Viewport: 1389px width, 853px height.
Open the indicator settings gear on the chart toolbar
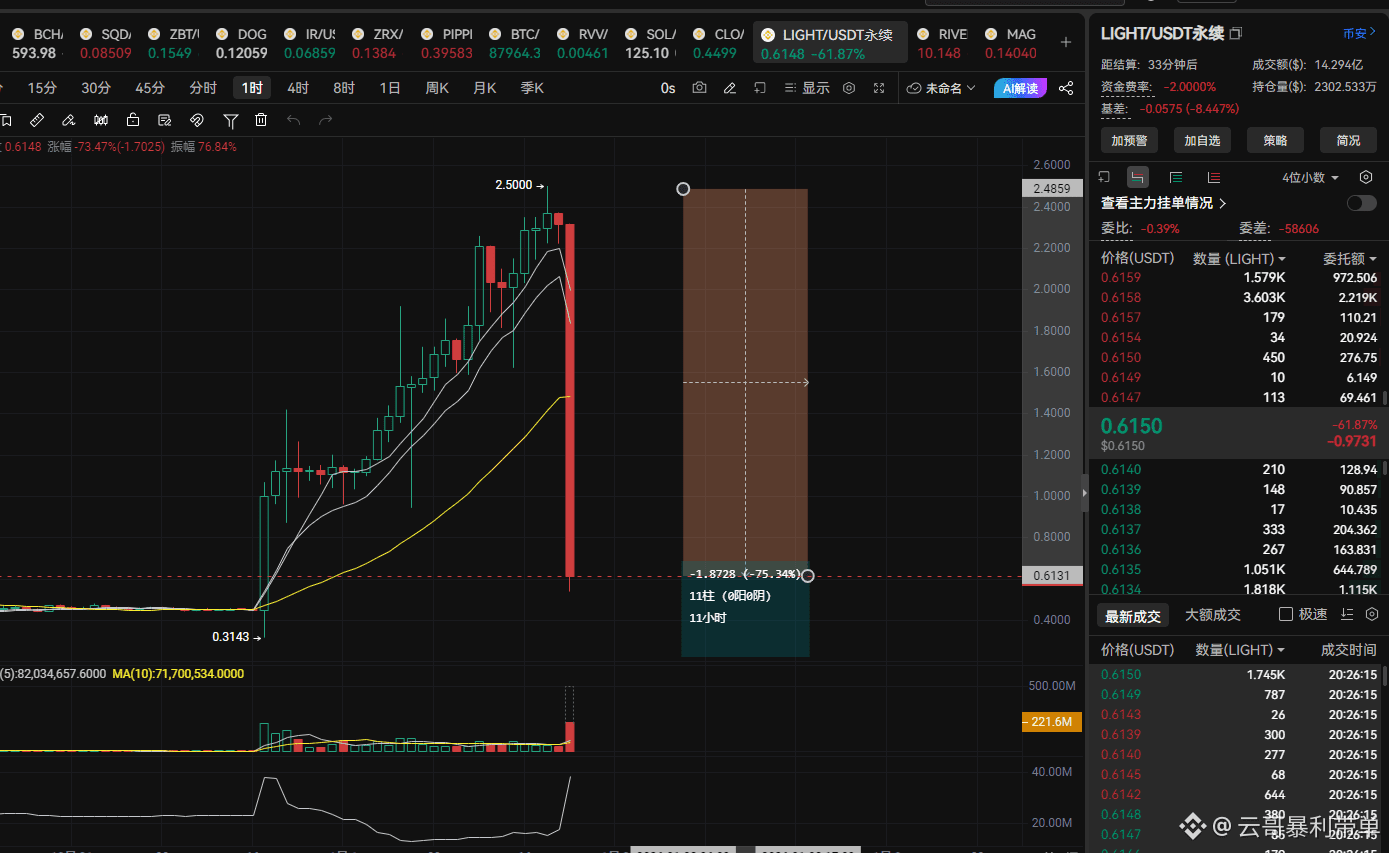[x=848, y=88]
